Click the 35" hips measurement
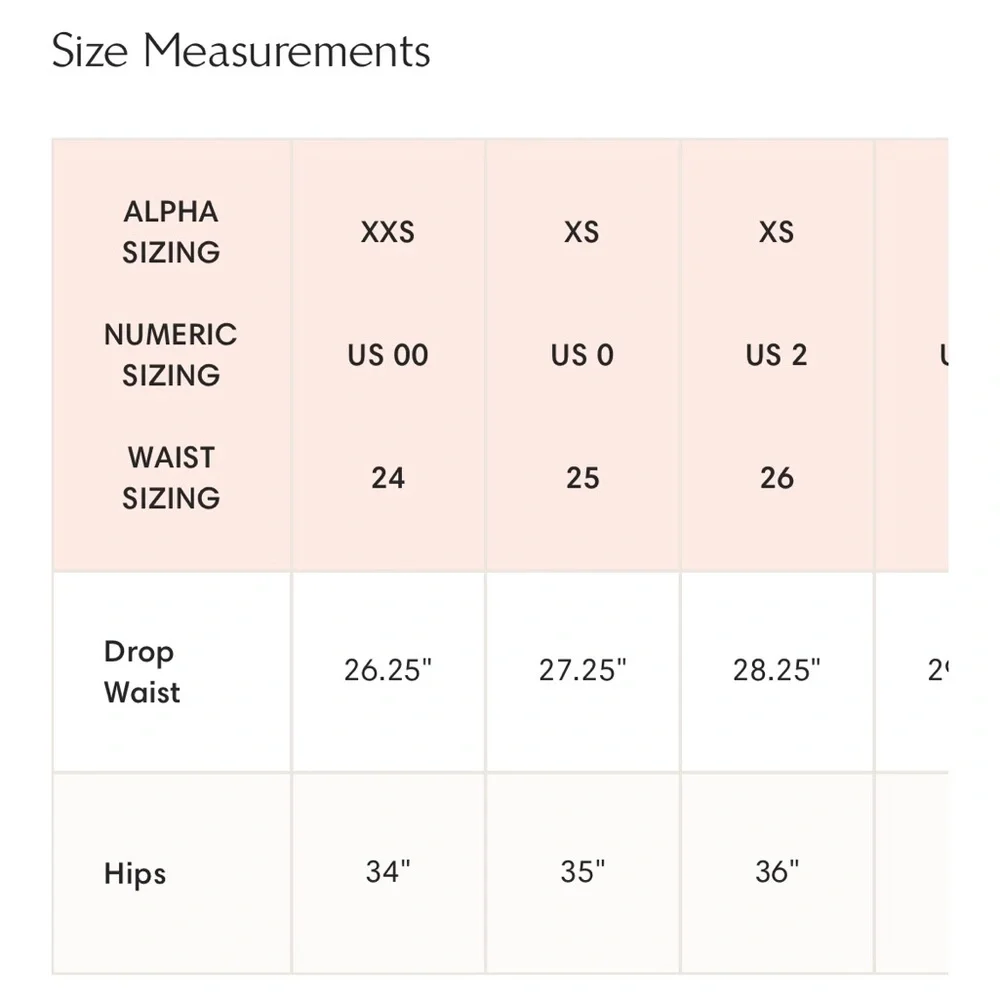1000x1000 pixels. [582, 872]
